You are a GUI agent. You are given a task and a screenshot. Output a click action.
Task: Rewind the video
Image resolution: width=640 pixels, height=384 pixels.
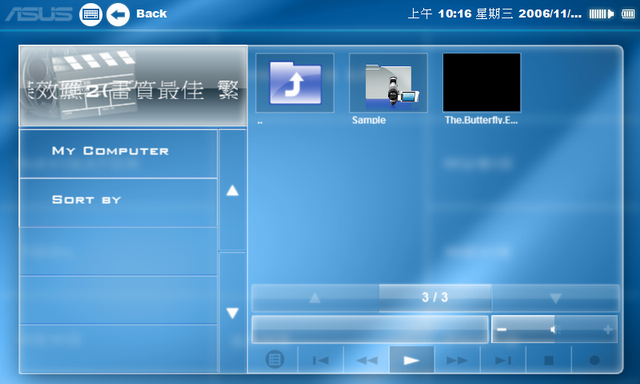[367, 360]
